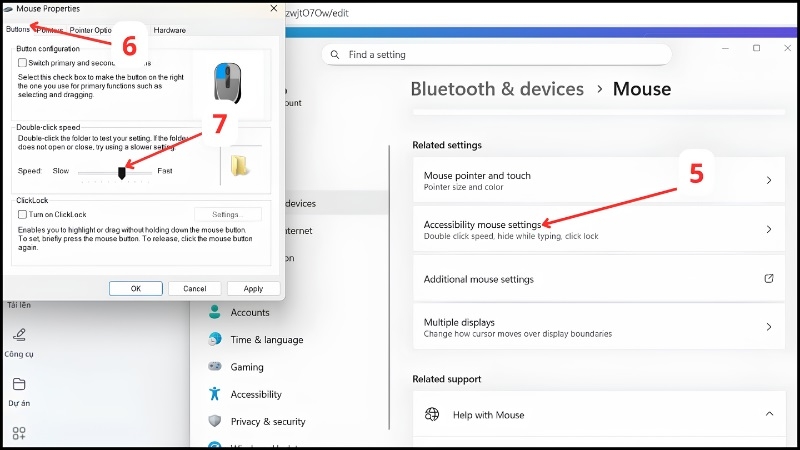Click the Help with Mouse globe icon
The height and width of the screenshot is (450, 800).
click(432, 414)
